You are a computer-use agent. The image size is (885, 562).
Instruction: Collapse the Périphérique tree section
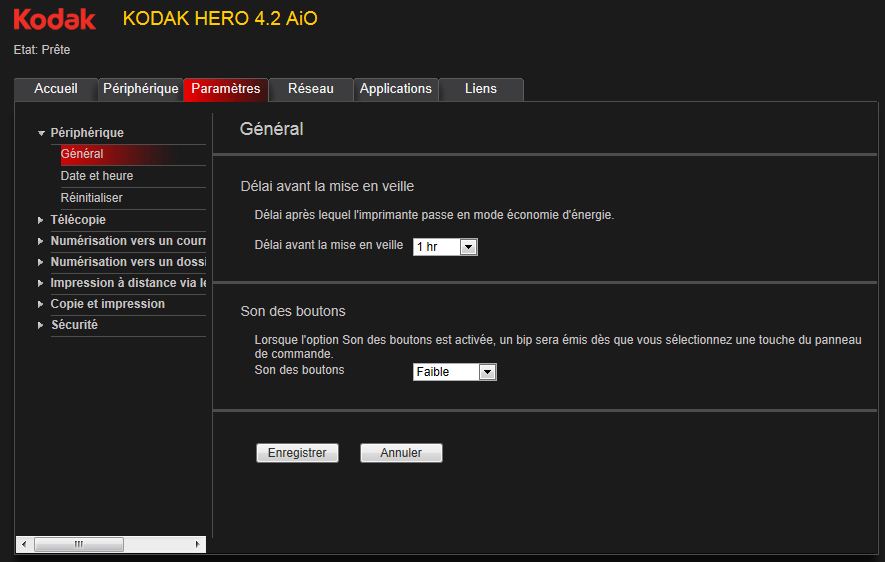[x=42, y=133]
